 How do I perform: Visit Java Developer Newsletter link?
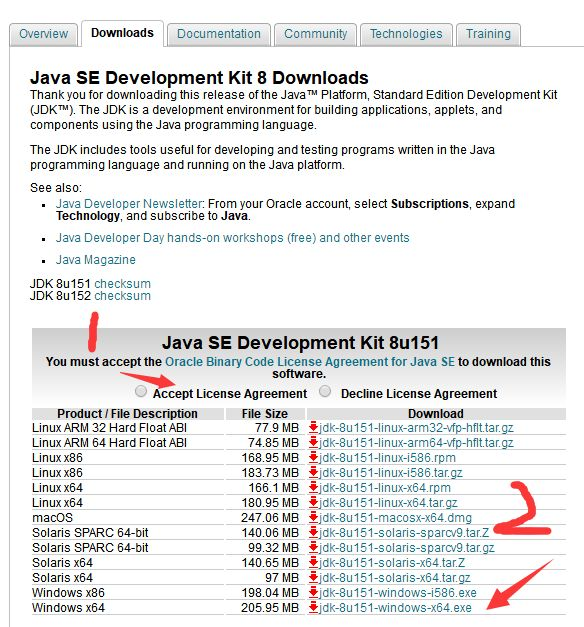point(128,204)
